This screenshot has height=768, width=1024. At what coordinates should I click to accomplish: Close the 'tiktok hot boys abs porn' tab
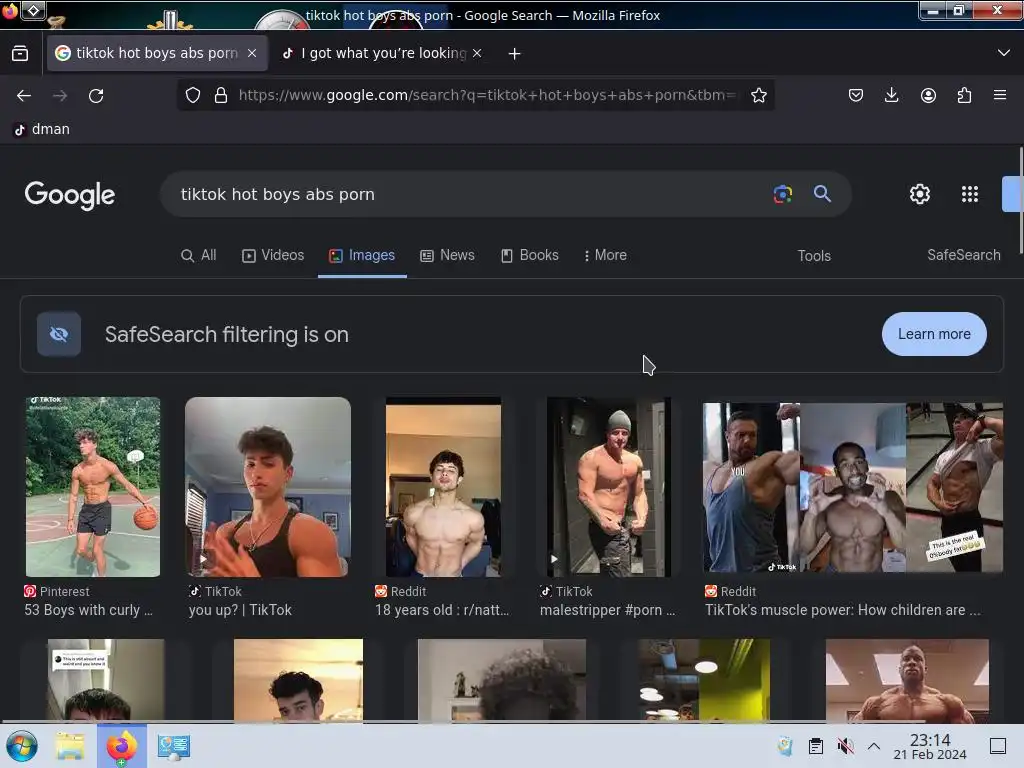[252, 53]
